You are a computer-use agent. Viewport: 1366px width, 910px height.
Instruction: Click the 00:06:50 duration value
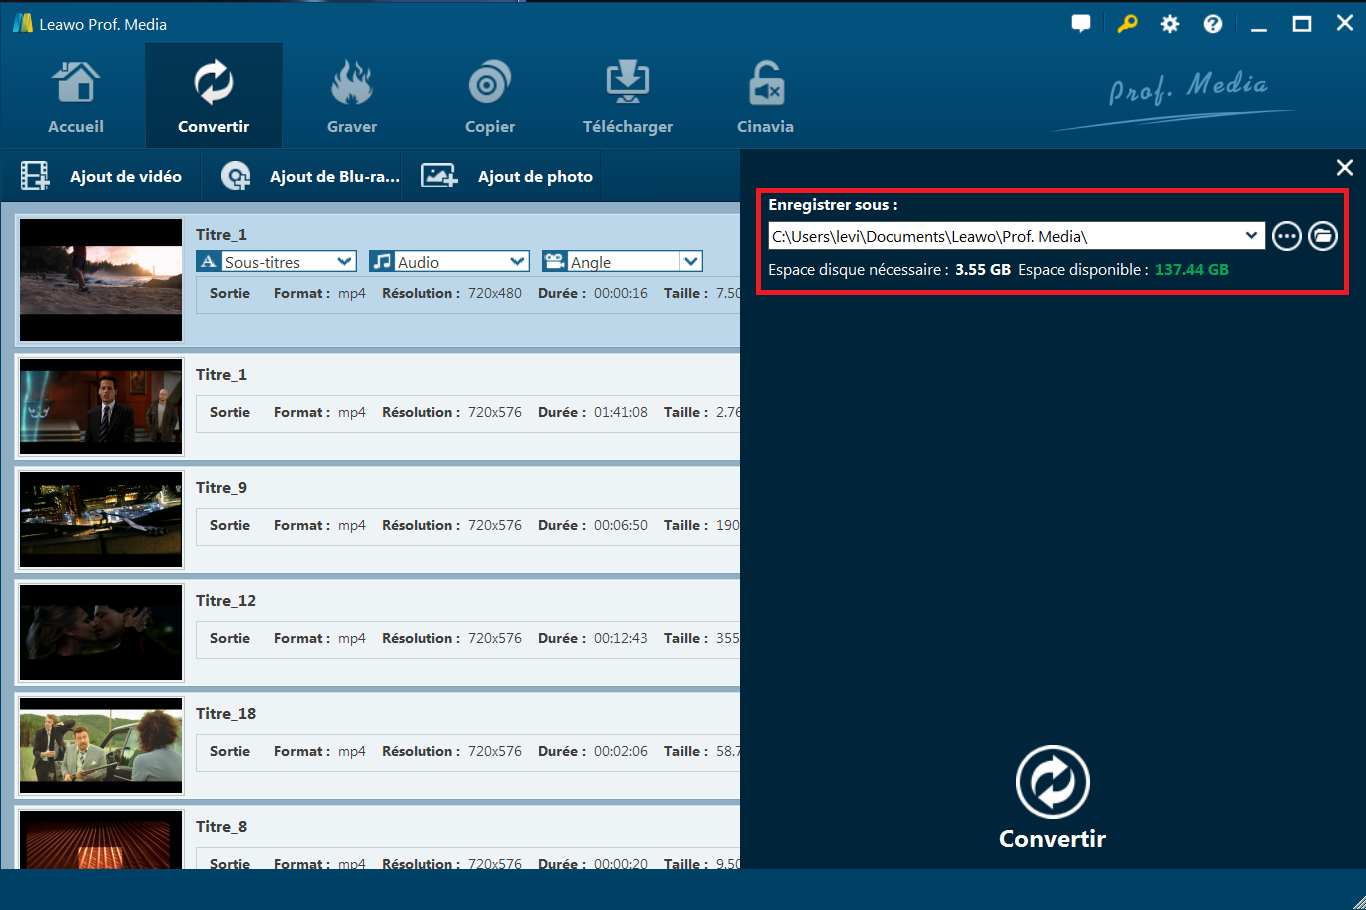pyautogui.click(x=621, y=525)
